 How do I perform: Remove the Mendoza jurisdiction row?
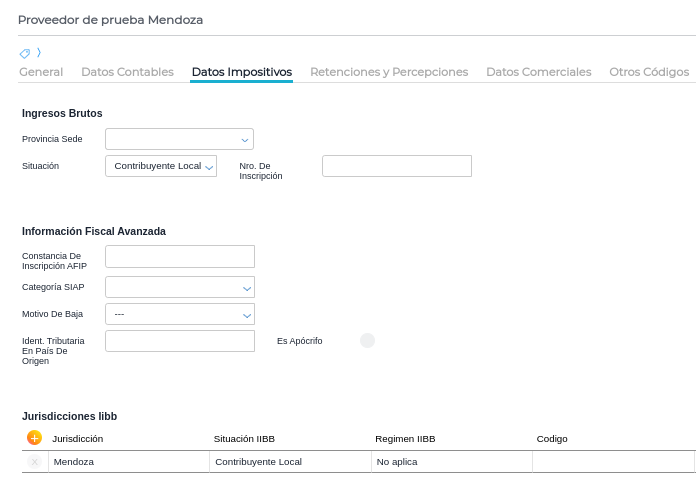[35, 462]
